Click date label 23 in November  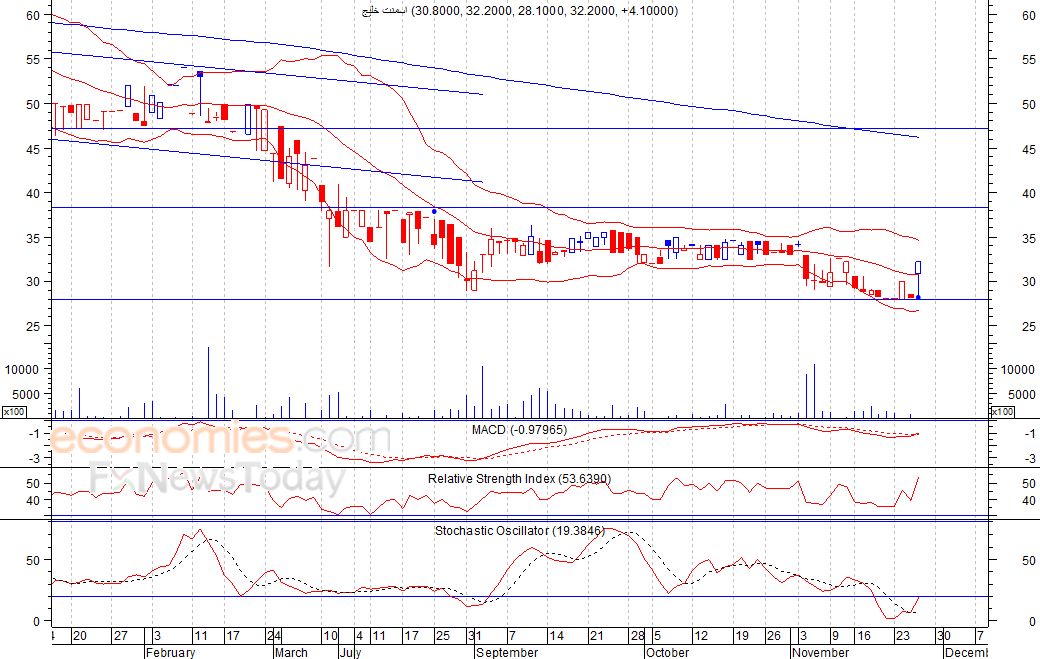click(903, 636)
